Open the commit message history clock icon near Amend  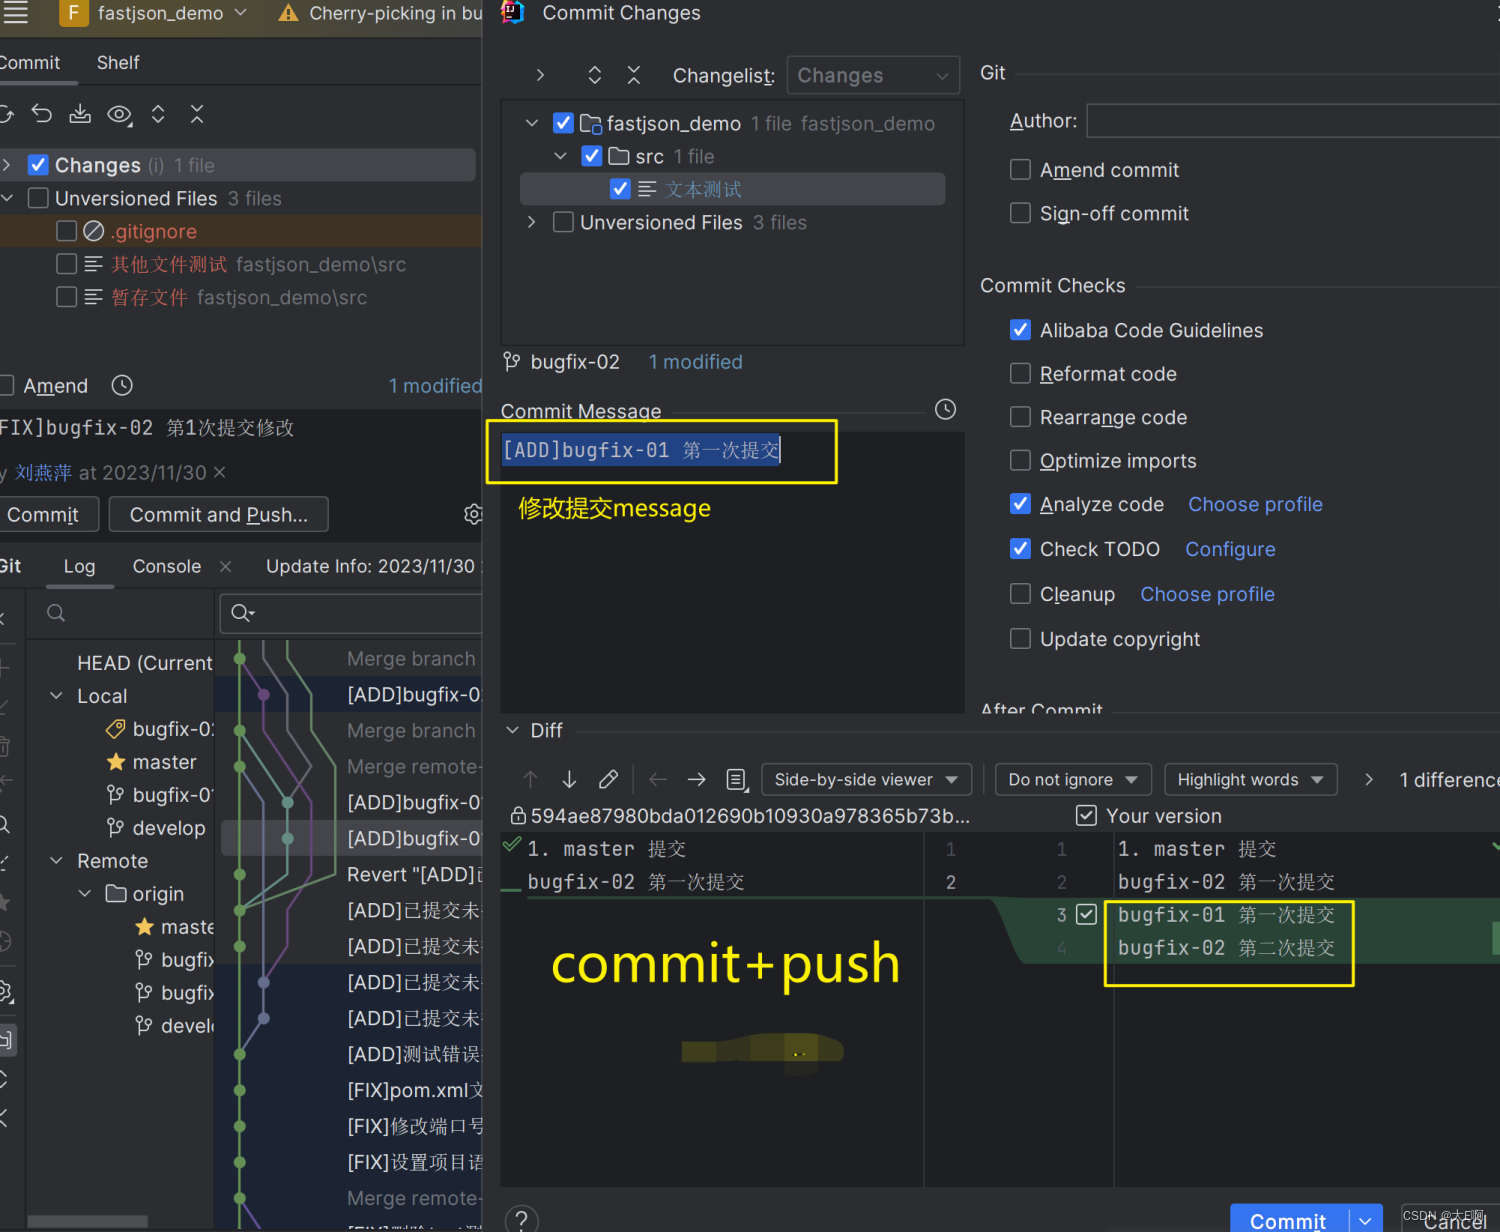(122, 385)
